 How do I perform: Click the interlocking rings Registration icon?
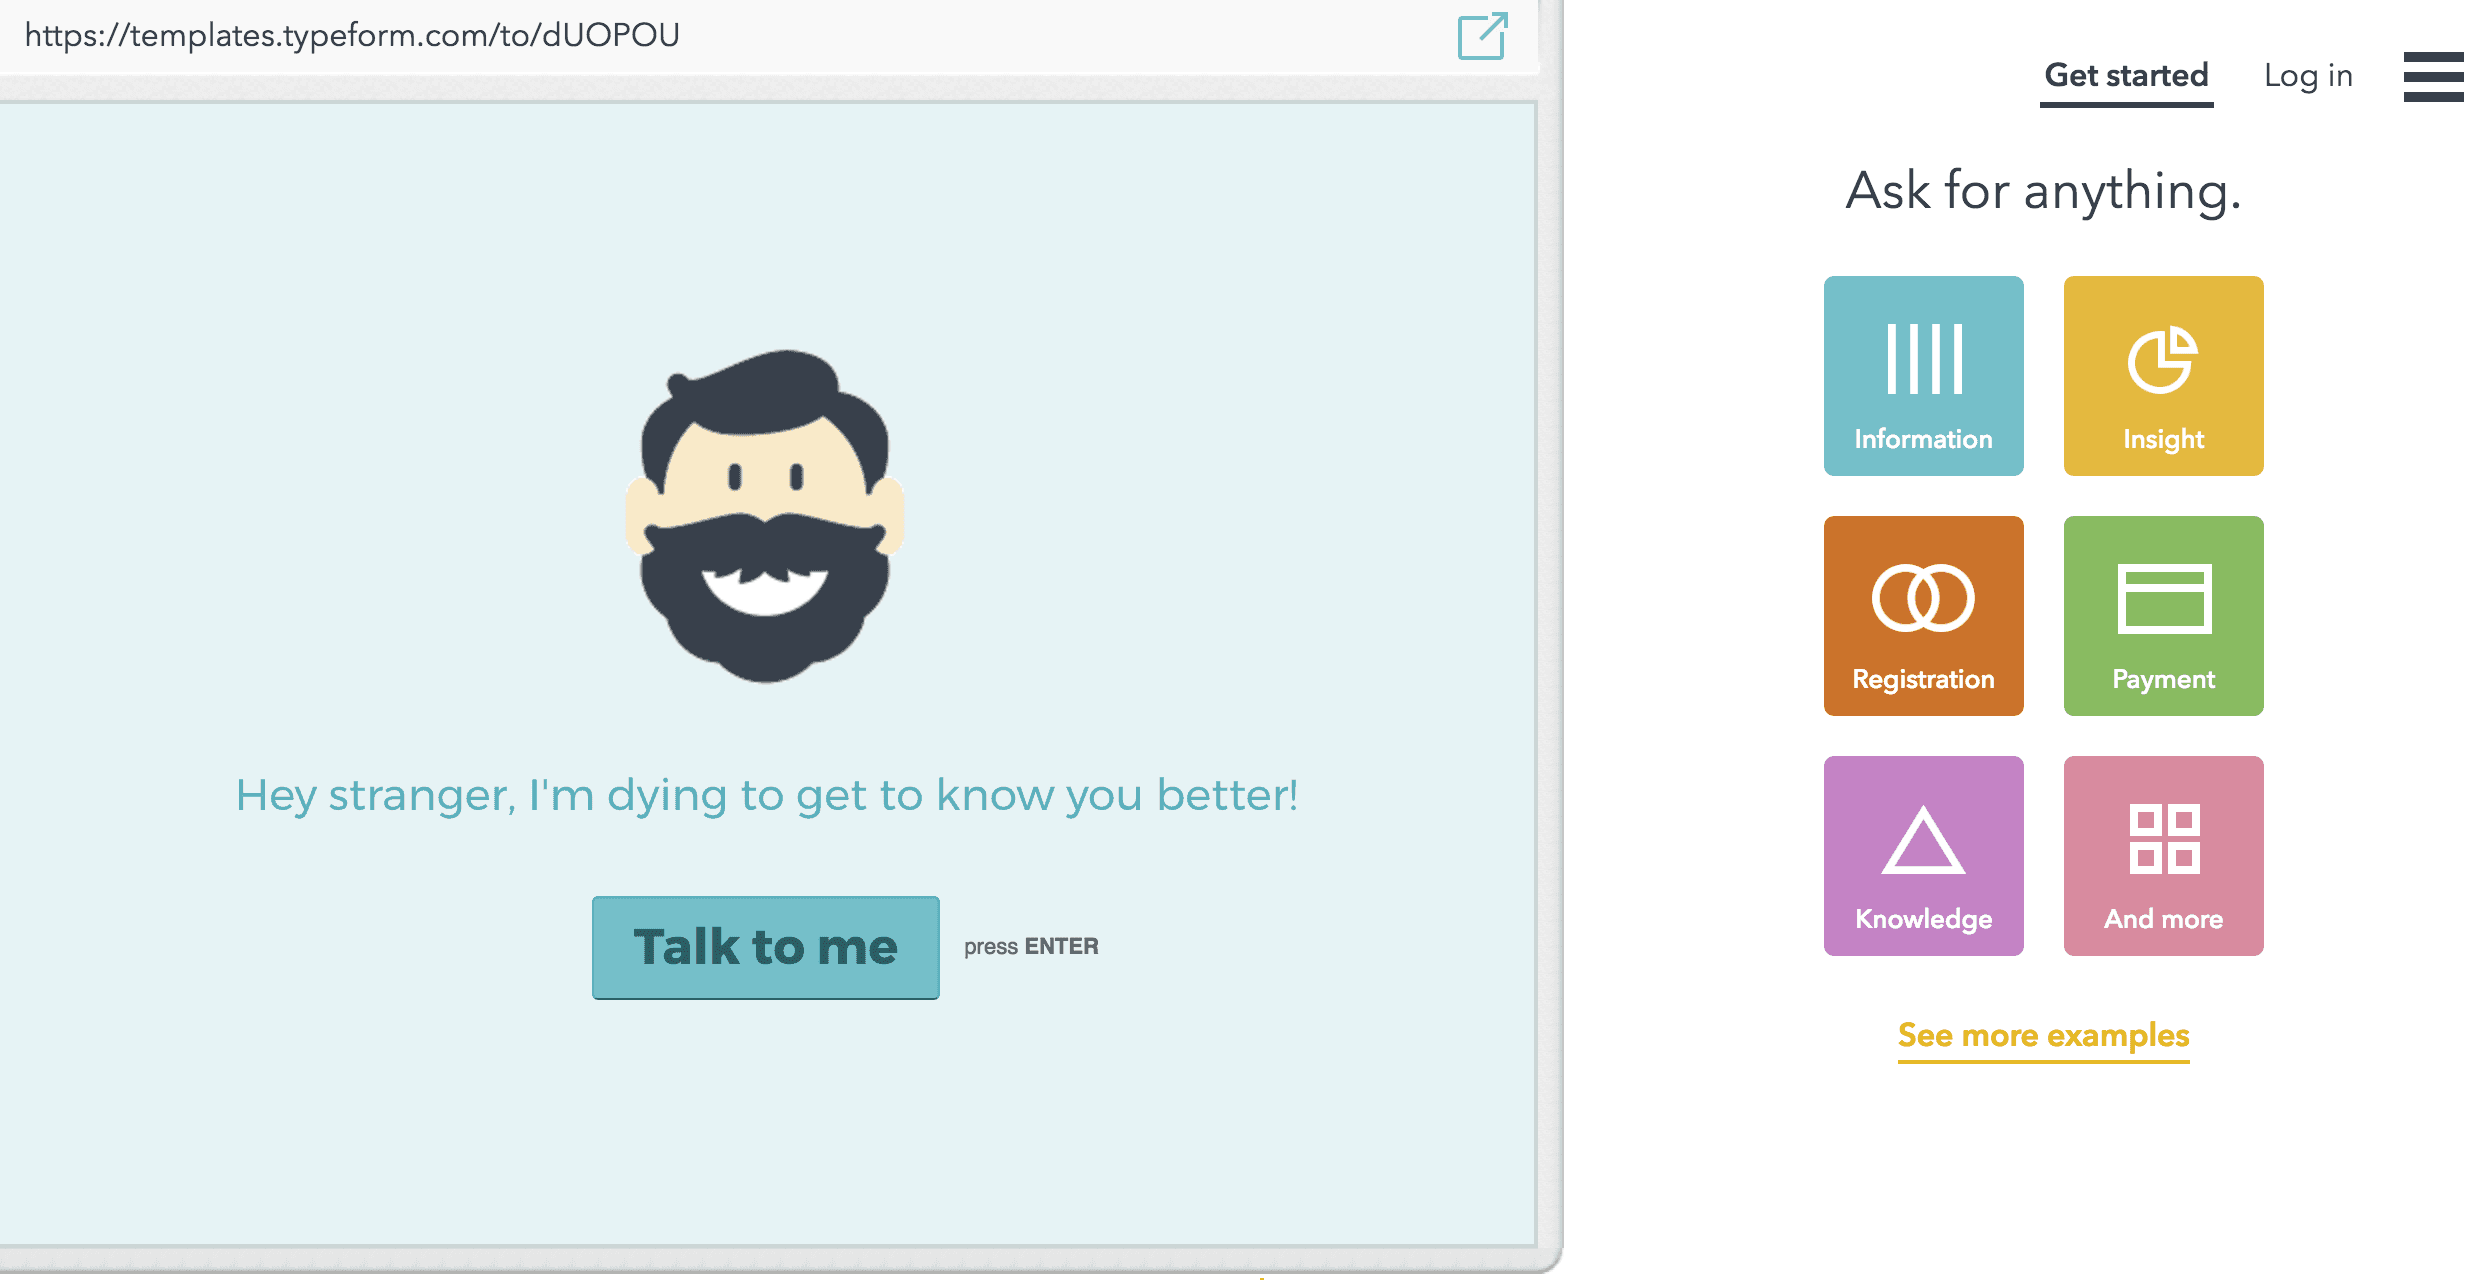pyautogui.click(x=1923, y=598)
